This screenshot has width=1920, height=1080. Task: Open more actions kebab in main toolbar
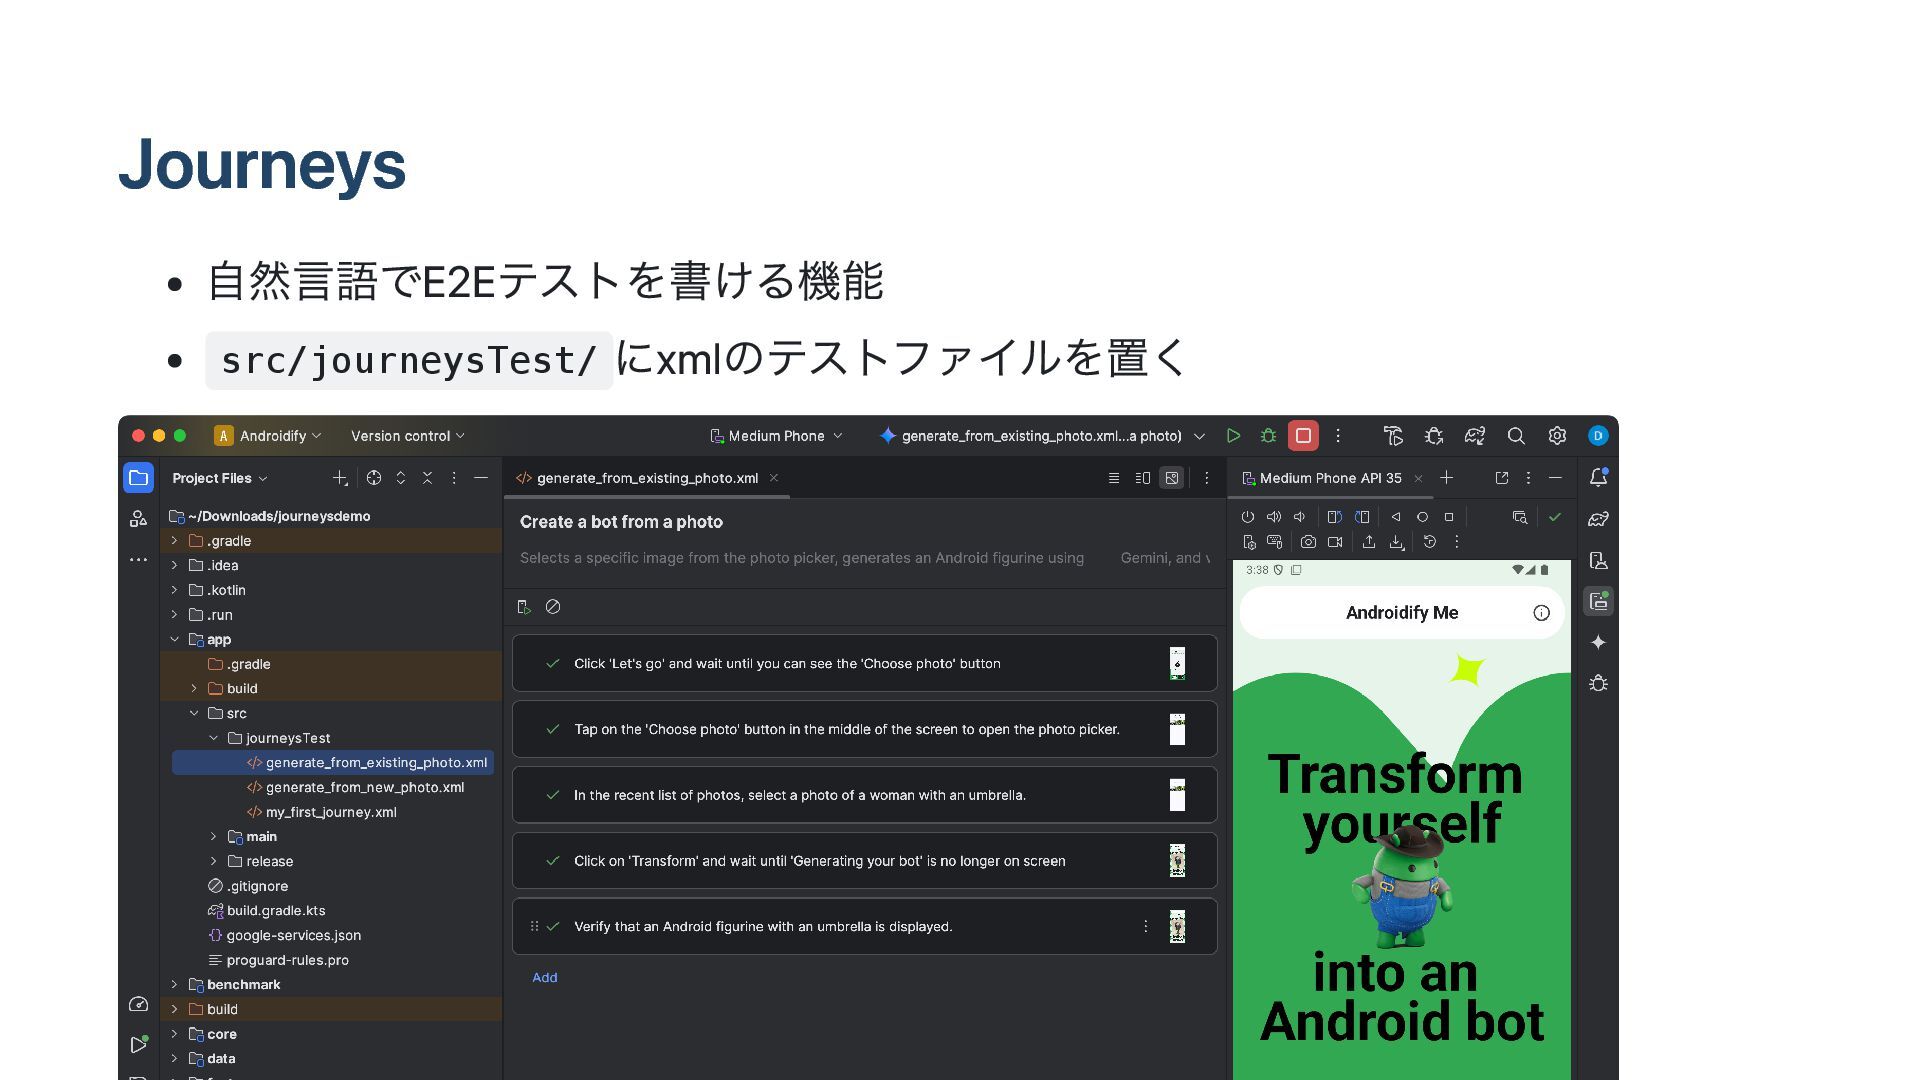(1338, 436)
